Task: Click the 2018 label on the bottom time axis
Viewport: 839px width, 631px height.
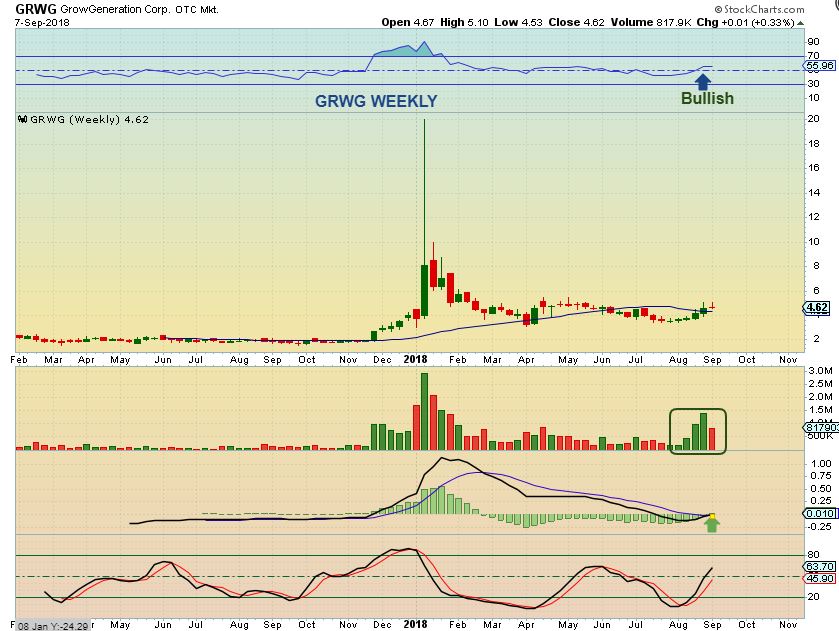Action: (415, 624)
